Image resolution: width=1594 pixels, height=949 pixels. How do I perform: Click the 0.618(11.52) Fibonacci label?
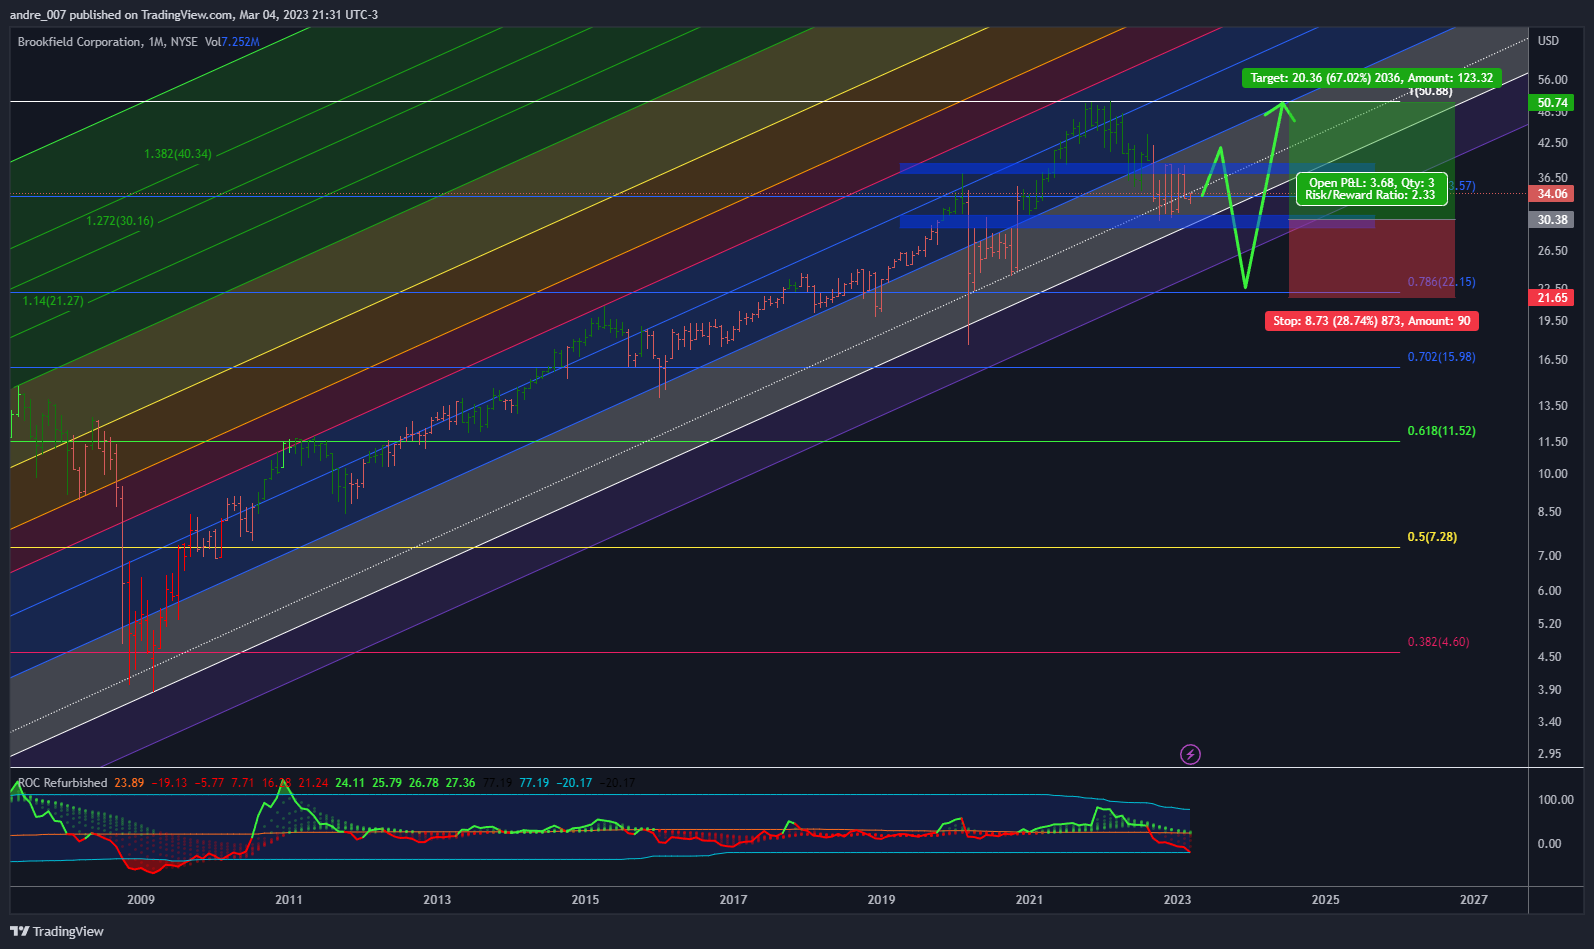coord(1441,431)
